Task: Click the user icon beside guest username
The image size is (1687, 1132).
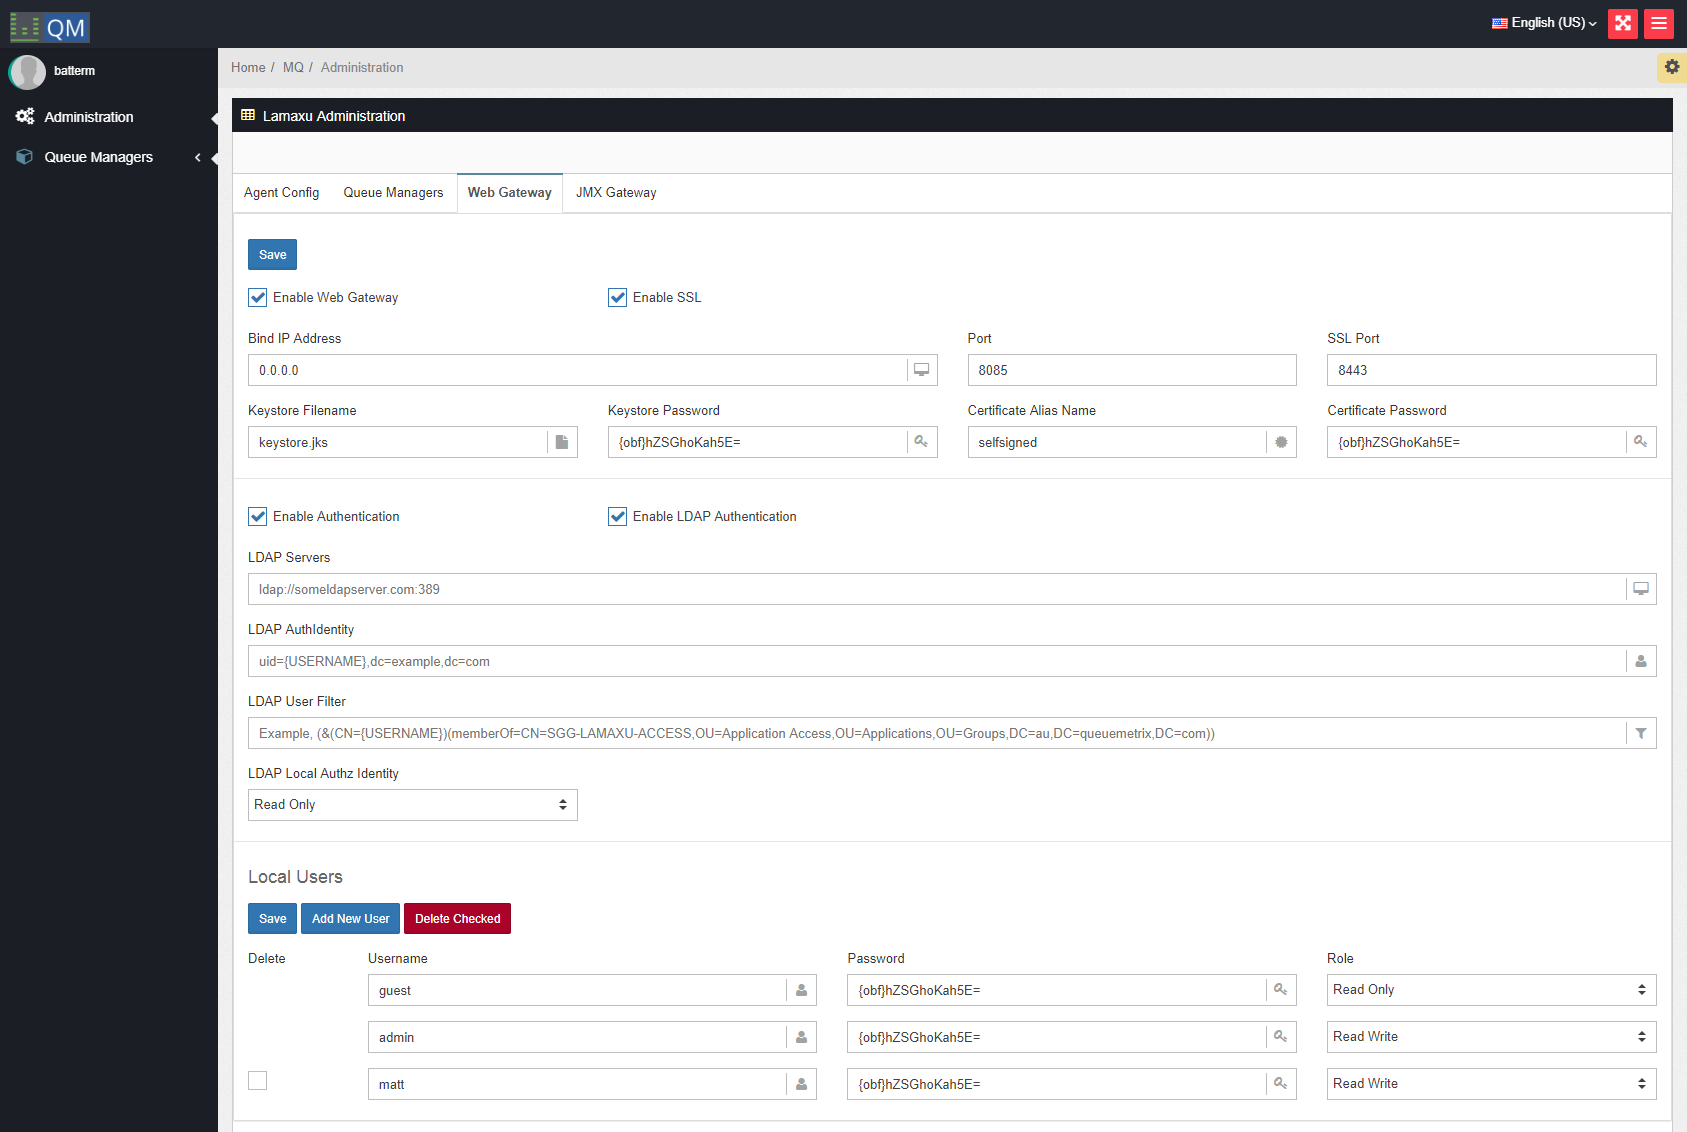Action: click(801, 990)
